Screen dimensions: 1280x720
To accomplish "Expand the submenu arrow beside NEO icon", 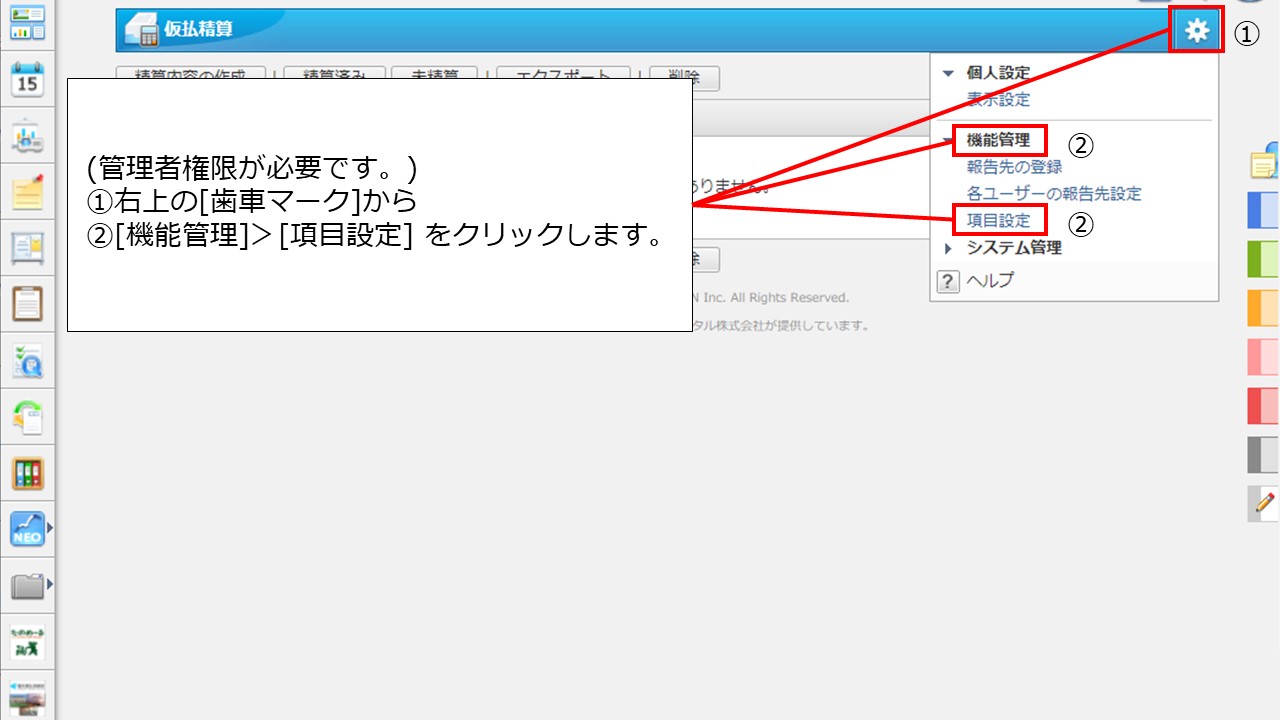I will 49,526.
